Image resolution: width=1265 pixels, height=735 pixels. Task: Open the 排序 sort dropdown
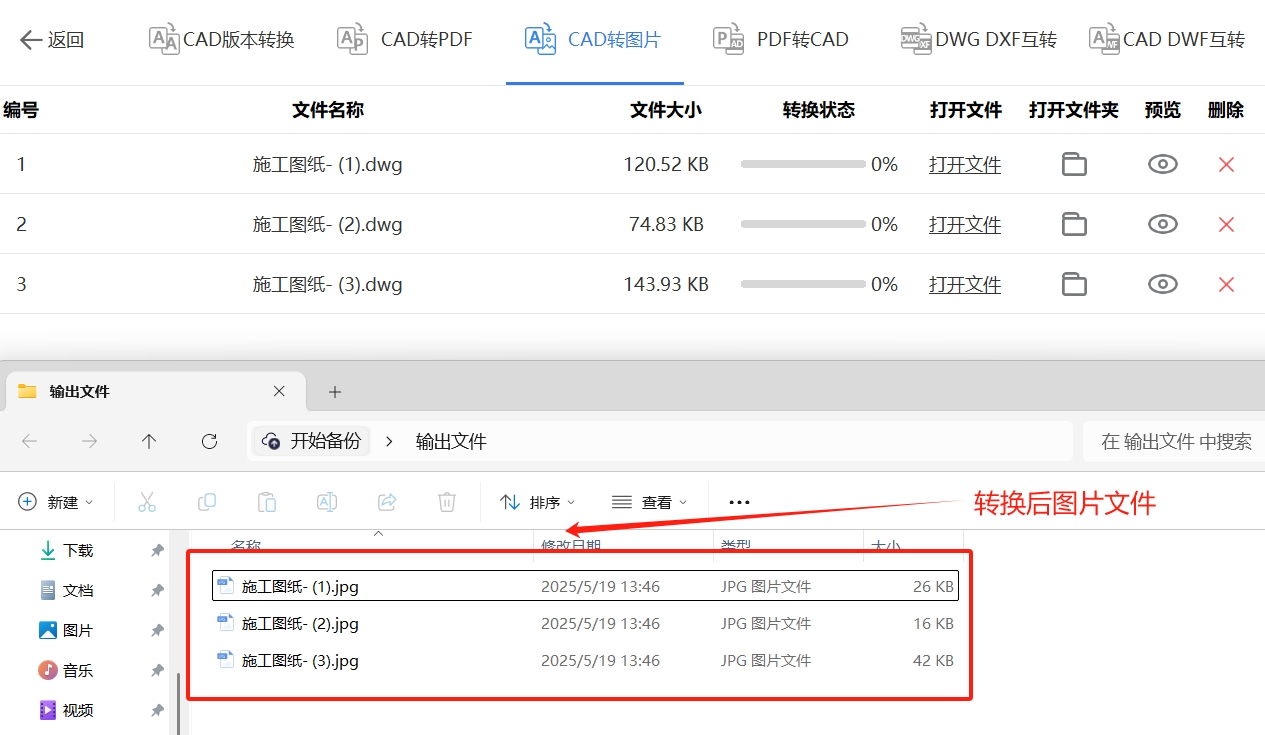coord(538,502)
